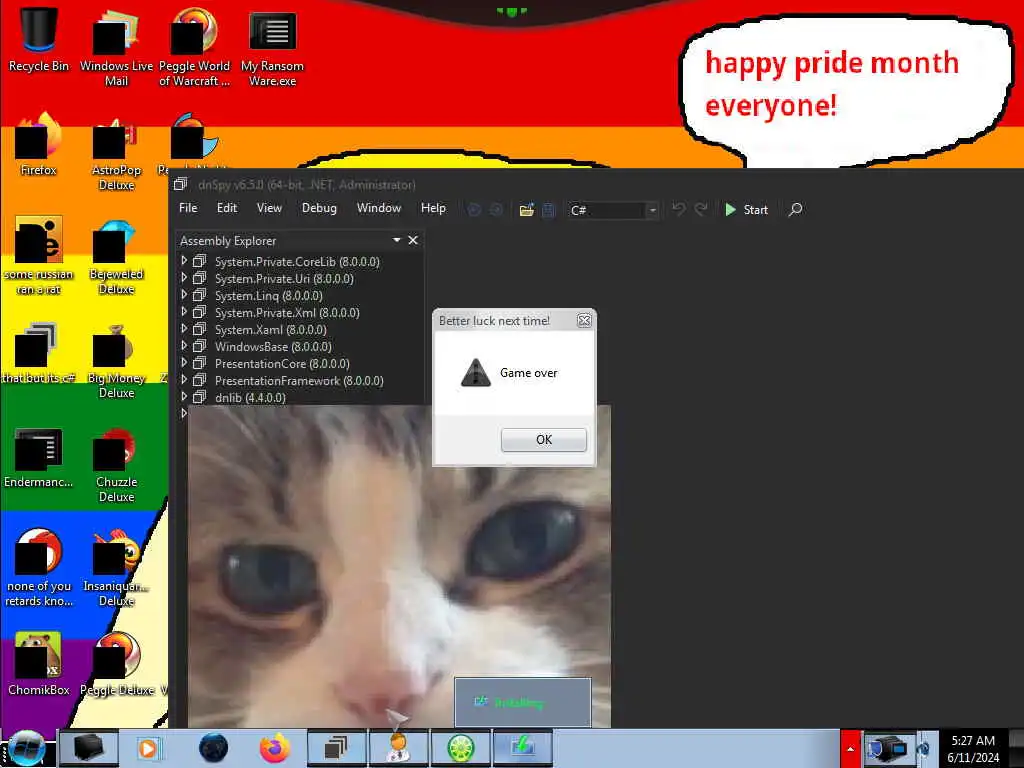Image resolution: width=1024 pixels, height=768 pixels.
Task: Select Insaniquarium Deluxe desktop icon
Action: click(x=116, y=568)
